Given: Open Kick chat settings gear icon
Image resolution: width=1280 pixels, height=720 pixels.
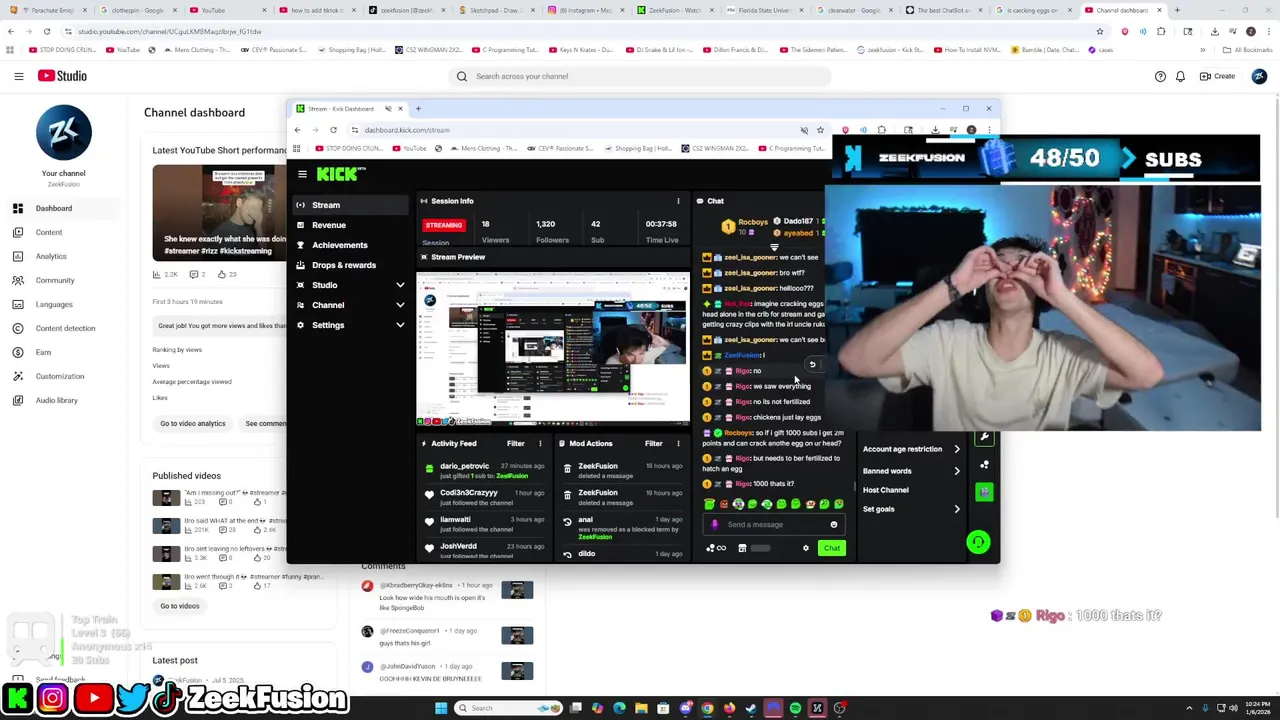Looking at the screenshot, I should click(806, 548).
